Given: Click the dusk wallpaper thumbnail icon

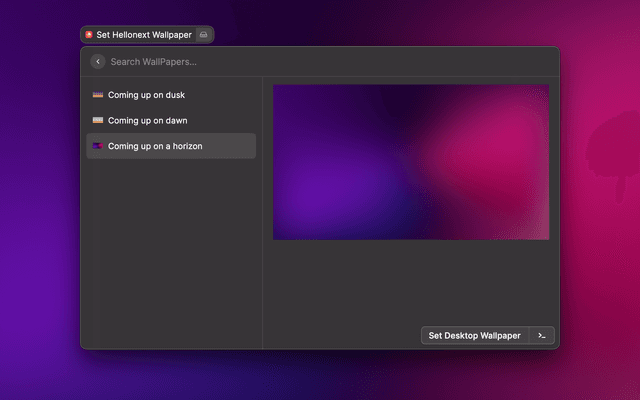Looking at the screenshot, I should click(x=97, y=95).
